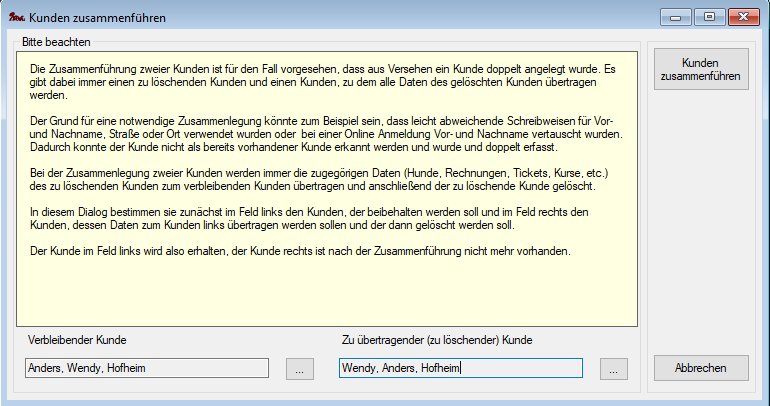Click the application icon in the title bar
The width and height of the screenshot is (770, 406).
pos(16,18)
